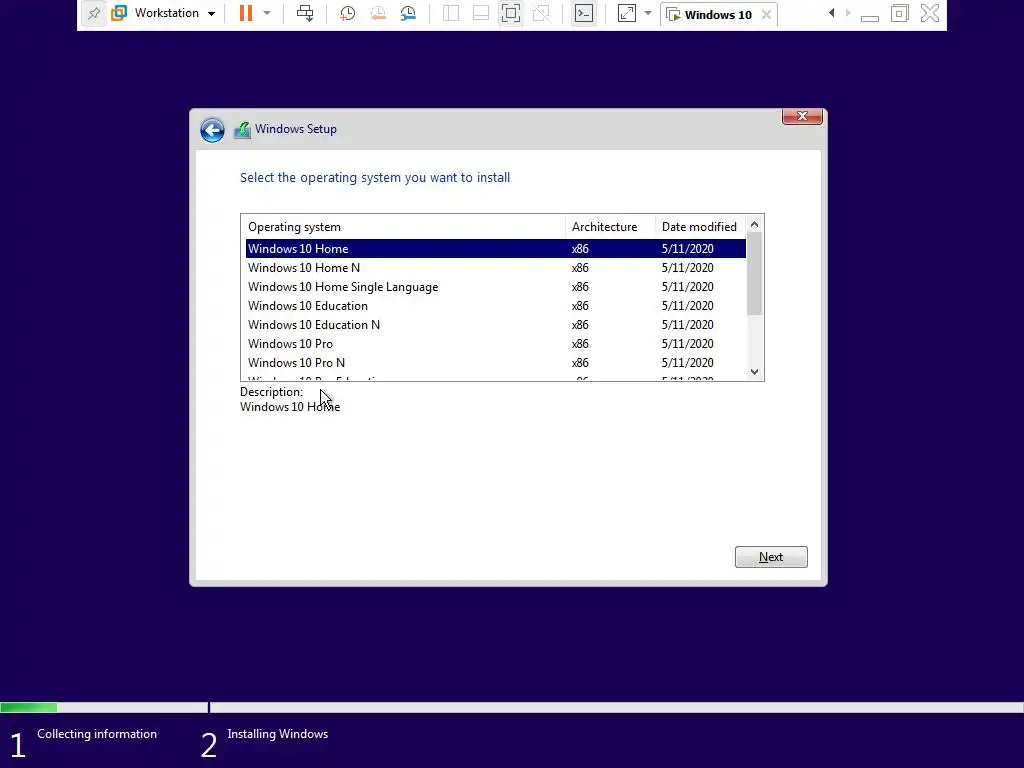
Task: Enter full screen mode
Action: pyautogui.click(x=511, y=13)
